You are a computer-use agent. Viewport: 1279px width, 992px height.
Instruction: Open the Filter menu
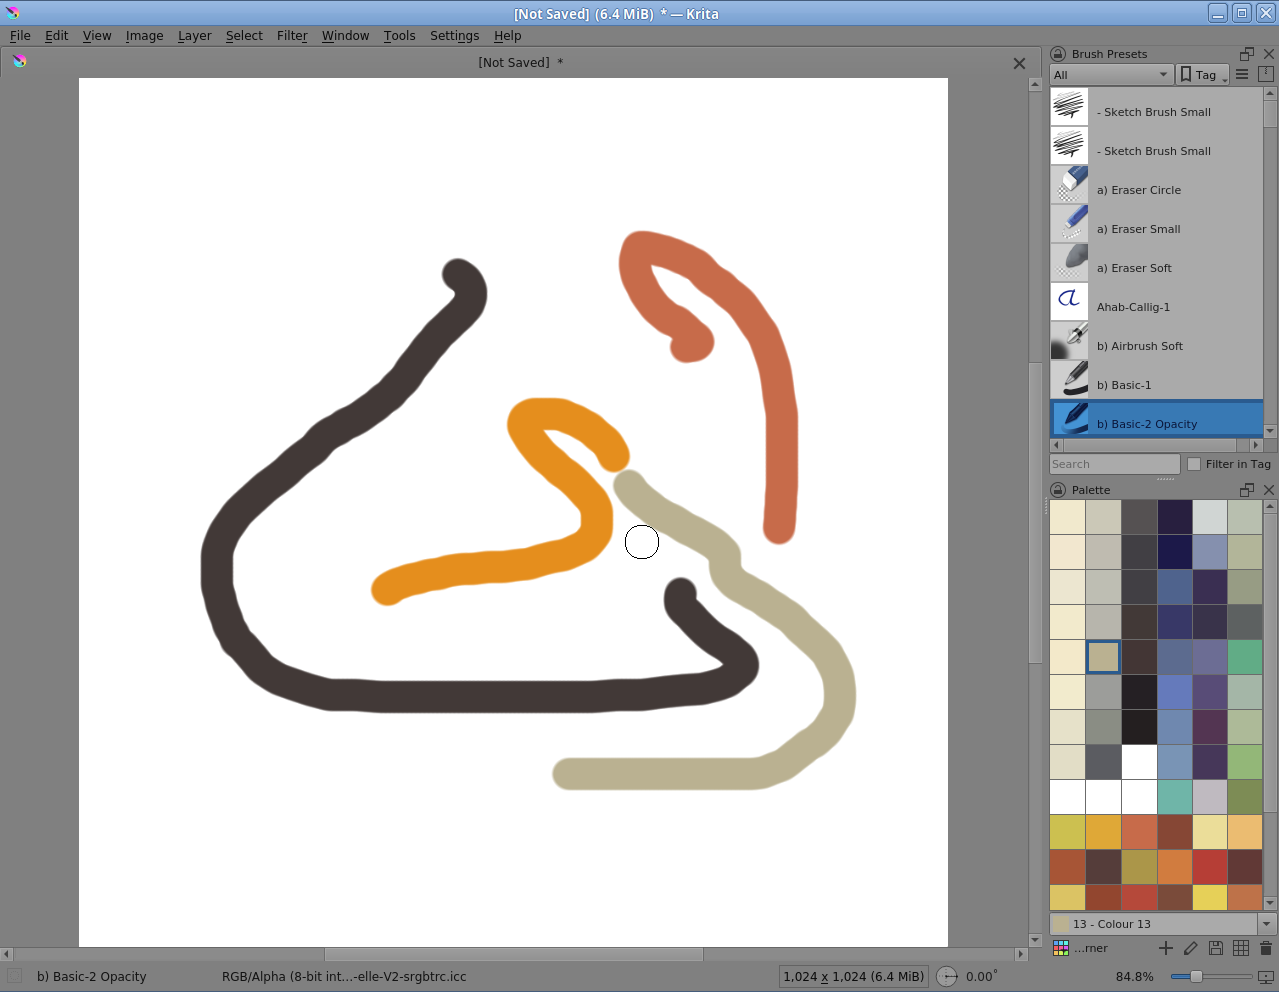pos(292,36)
